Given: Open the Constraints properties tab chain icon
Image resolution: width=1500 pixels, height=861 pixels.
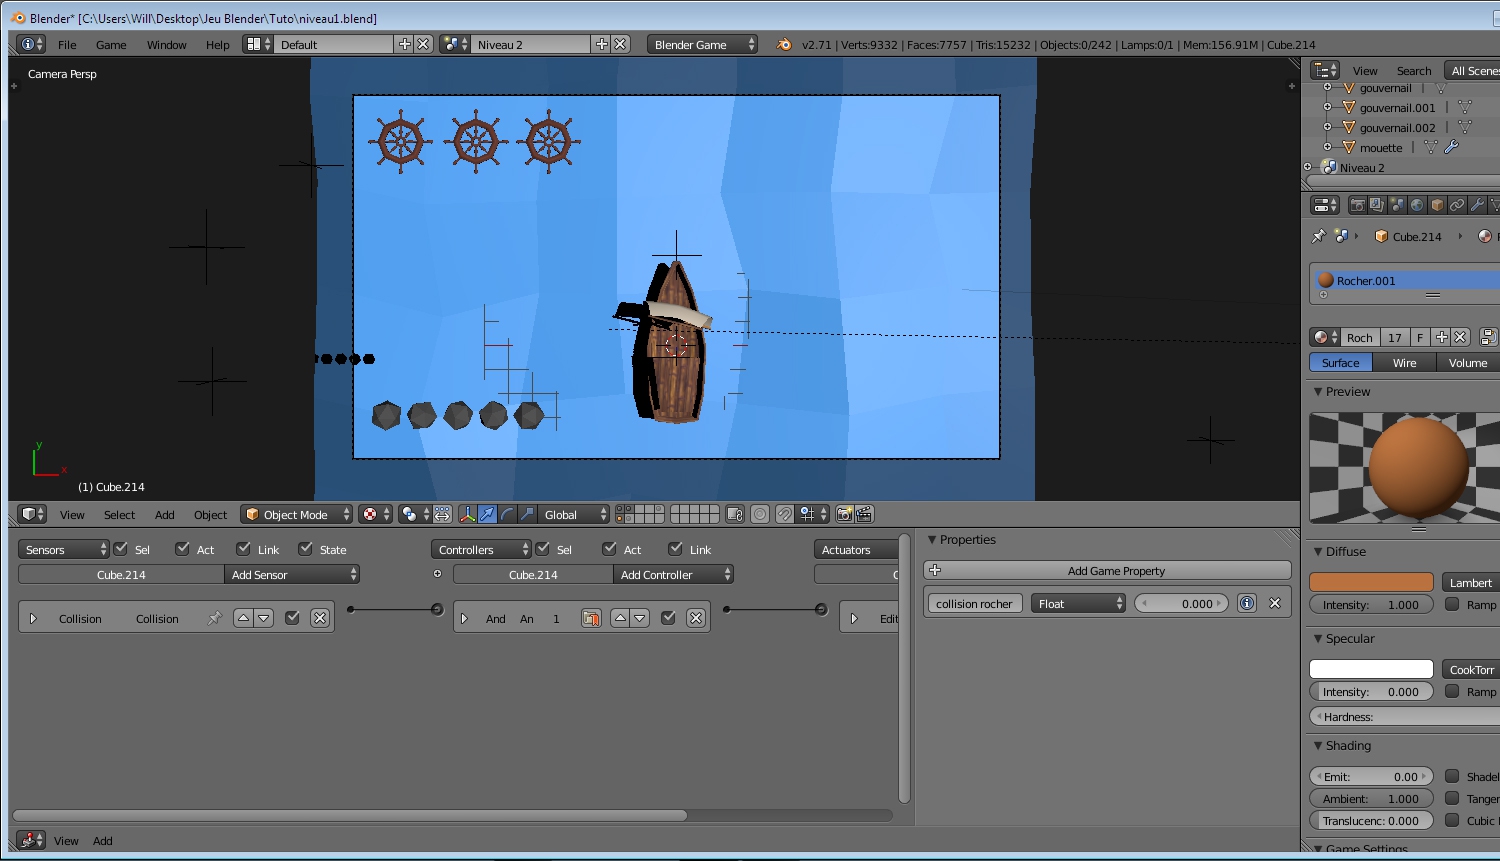Looking at the screenshot, I should (x=1457, y=205).
